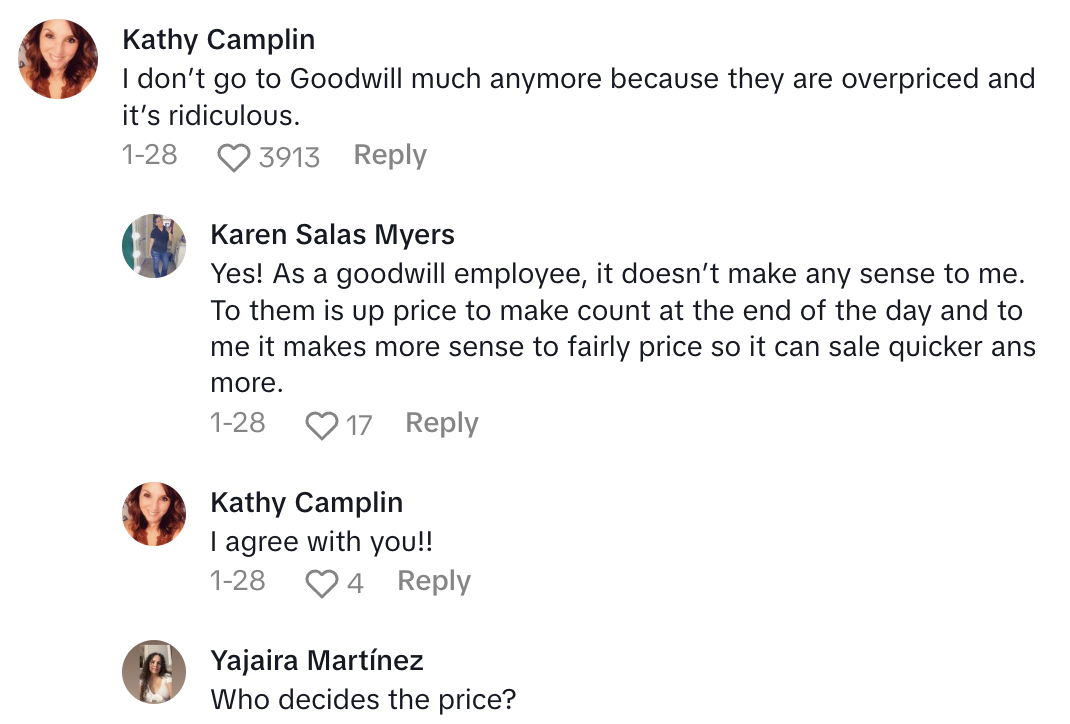Tap the heart on Karen Salas Myers' reply
Screen dimensions: 1070x724
321,425
